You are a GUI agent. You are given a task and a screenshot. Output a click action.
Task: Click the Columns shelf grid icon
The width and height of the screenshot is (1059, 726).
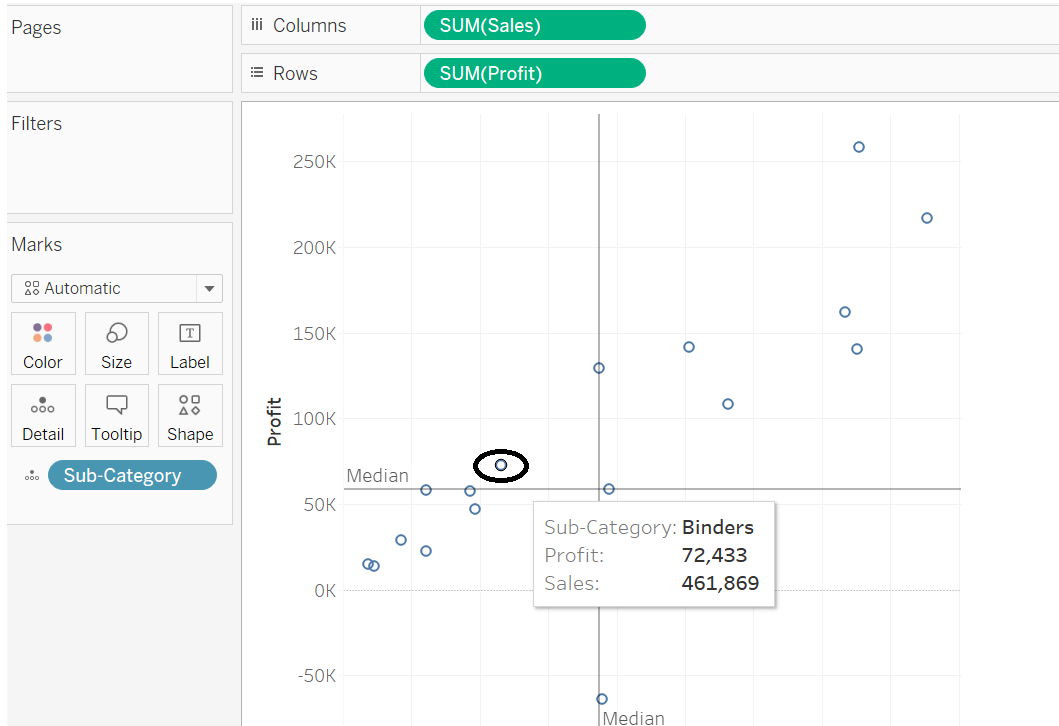(x=256, y=24)
